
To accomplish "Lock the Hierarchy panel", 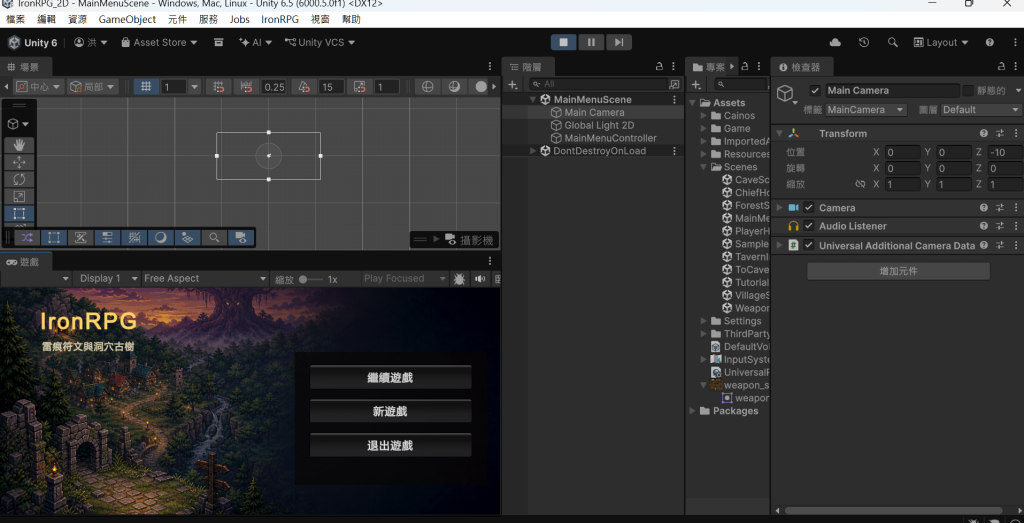I will (660, 67).
